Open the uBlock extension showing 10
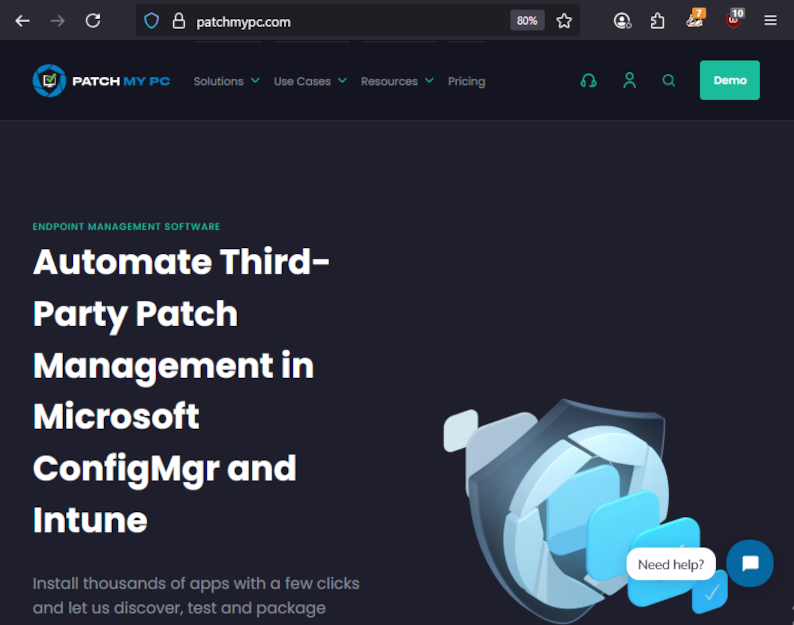Viewport: 794px width, 625px height. tap(734, 19)
